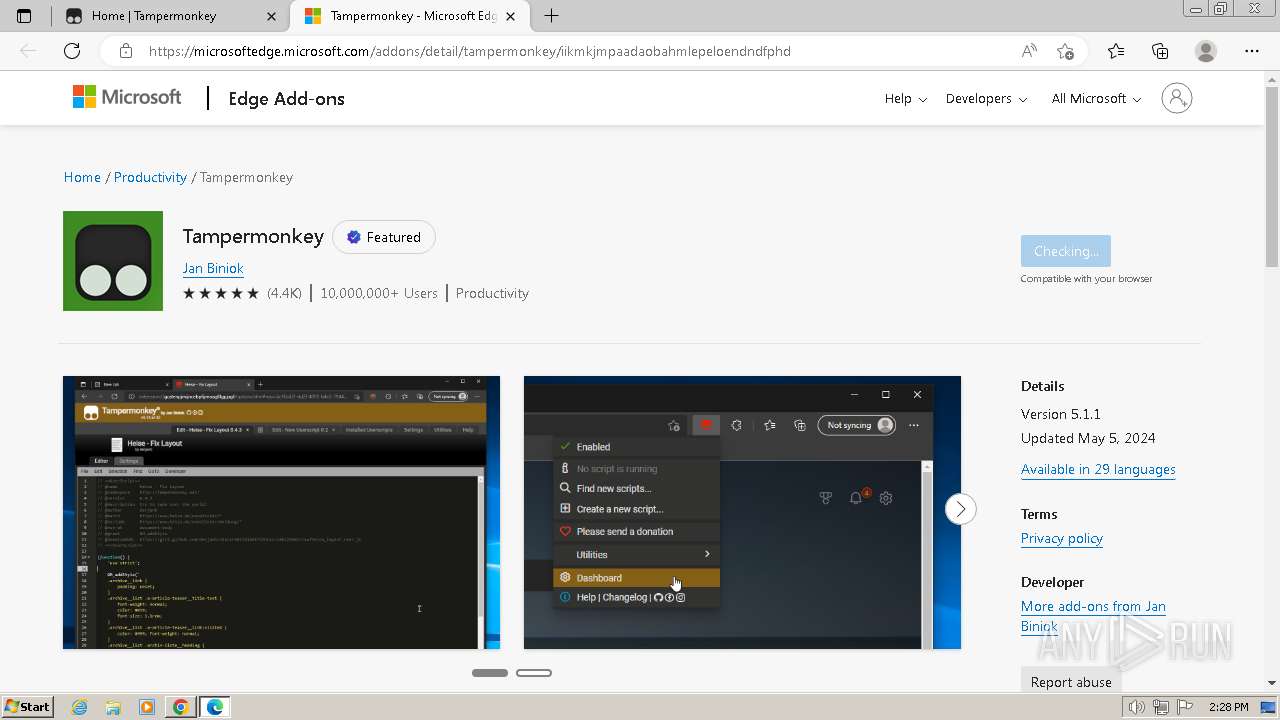This screenshot has width=1280, height=720.
Task: Select the Microsoft Edge taskbar icon
Action: point(215,707)
